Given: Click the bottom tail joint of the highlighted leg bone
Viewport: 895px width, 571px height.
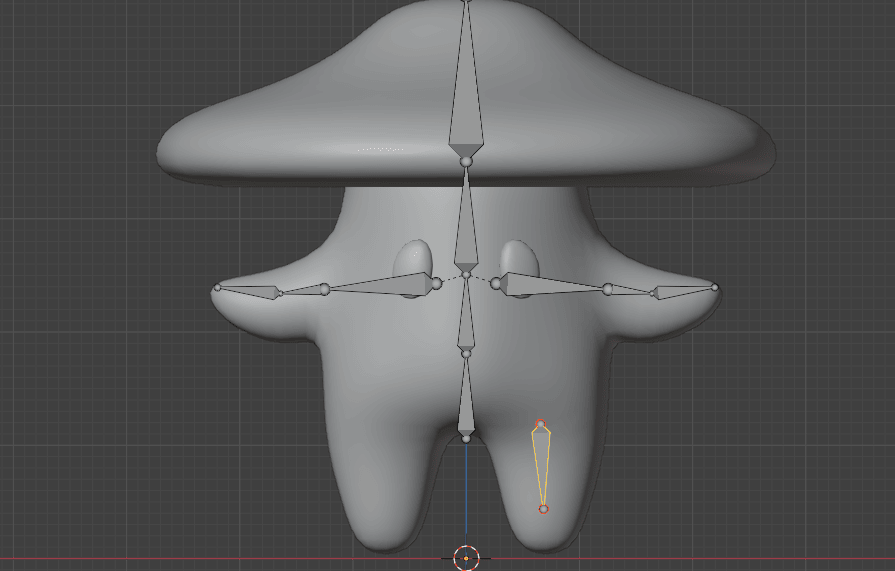Looking at the screenshot, I should coord(544,509).
